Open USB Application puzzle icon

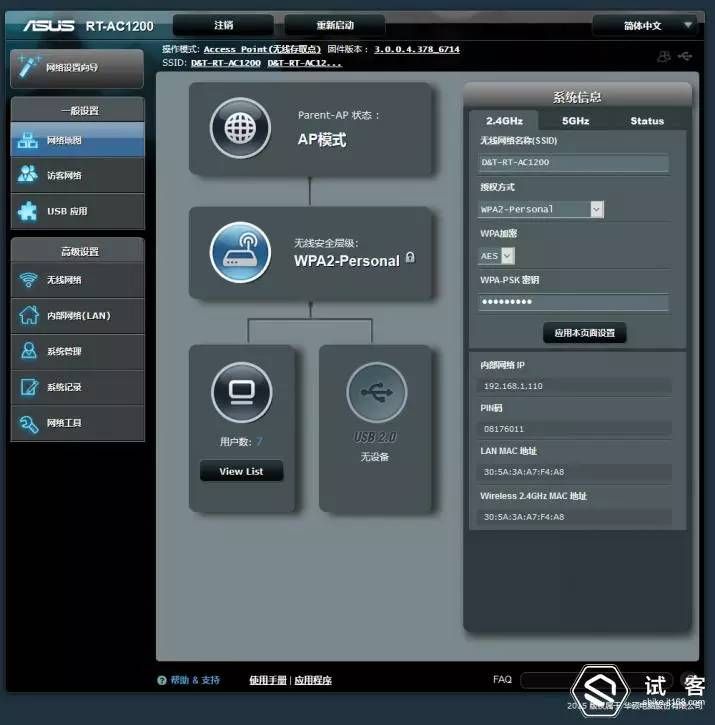tap(28, 211)
